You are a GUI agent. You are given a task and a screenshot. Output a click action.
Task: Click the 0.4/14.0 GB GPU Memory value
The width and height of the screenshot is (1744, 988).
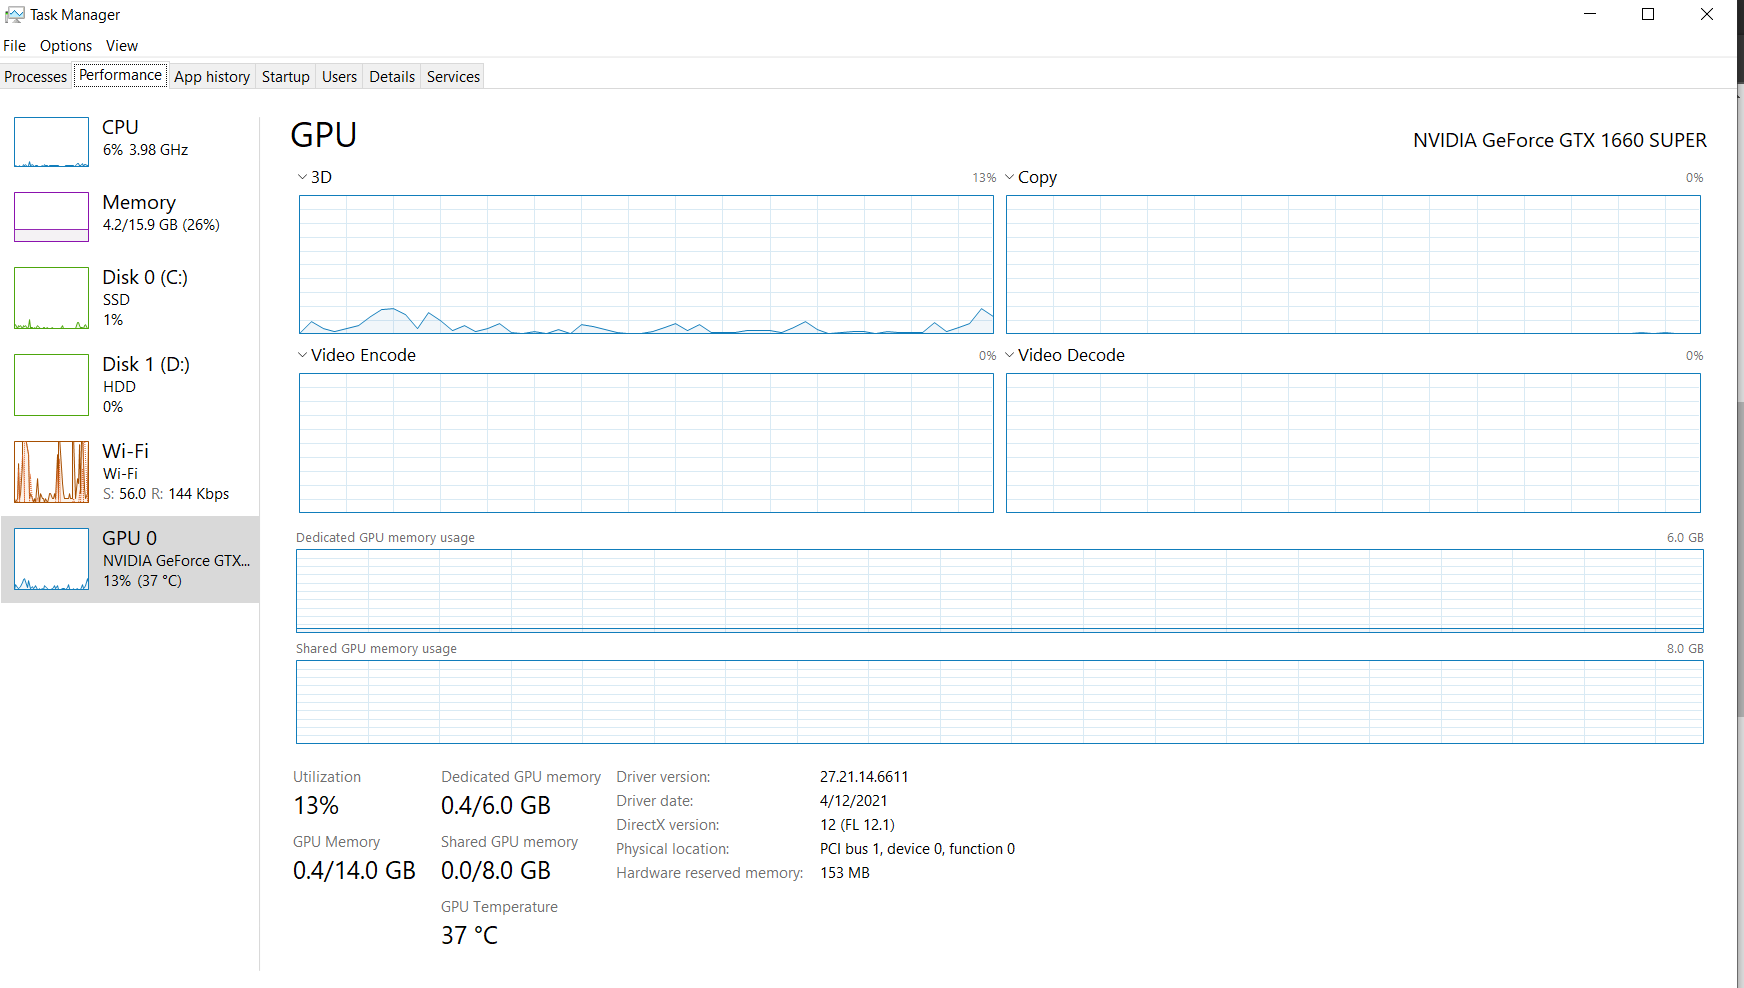354,871
